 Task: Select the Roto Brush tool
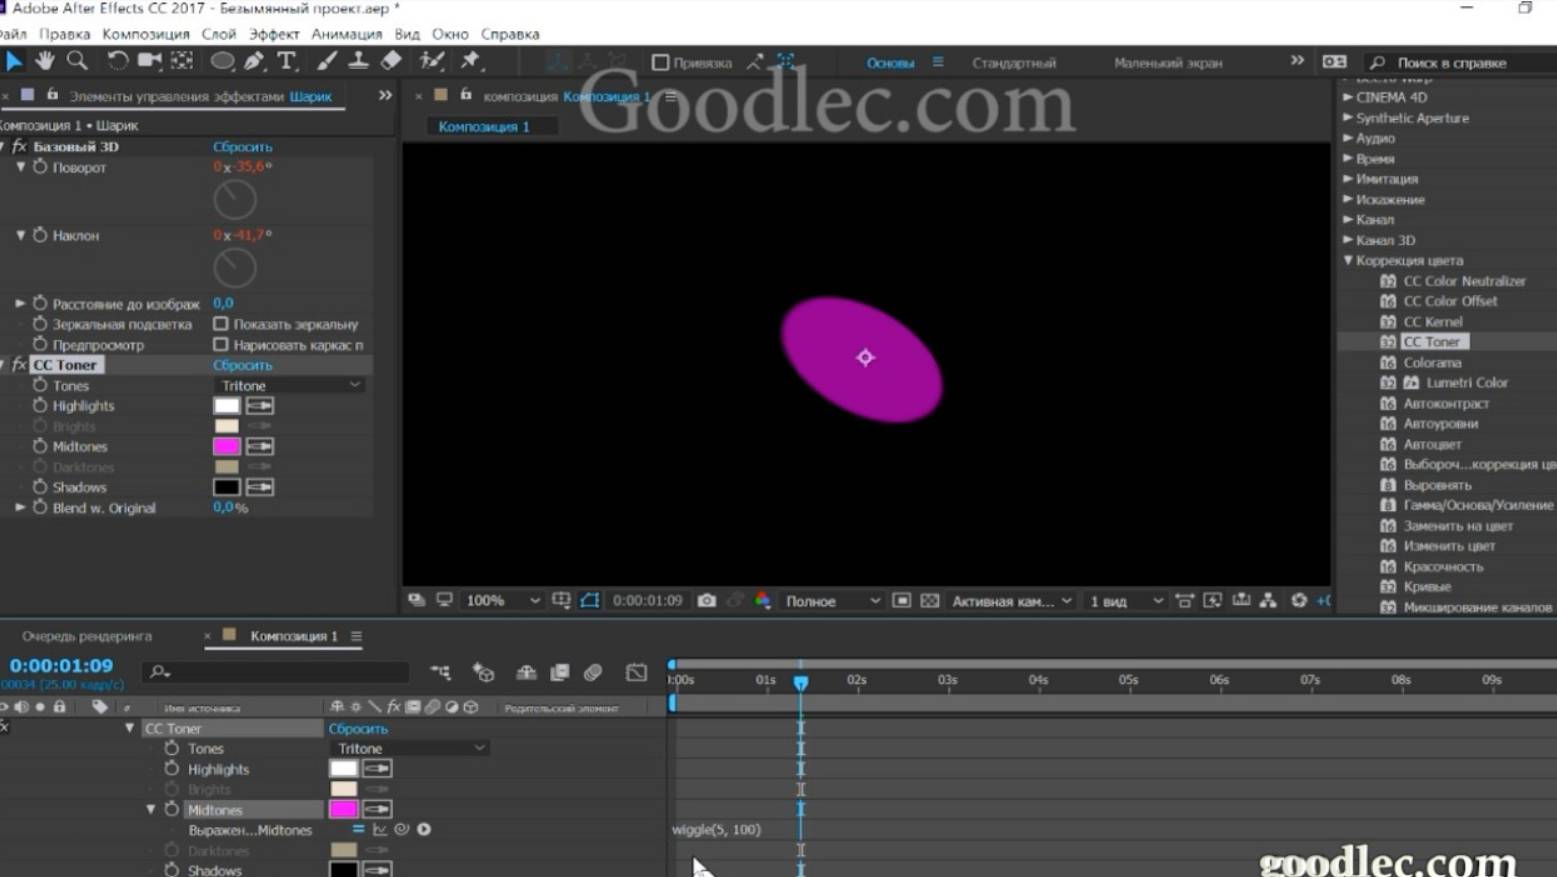(x=431, y=61)
